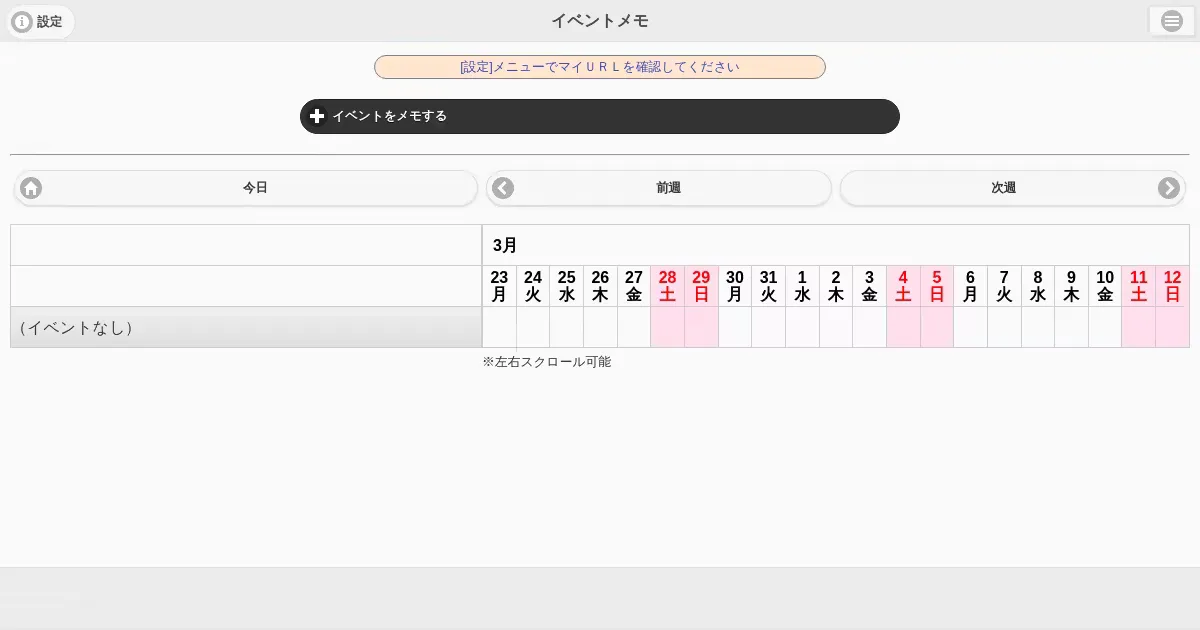Screen dimensions: 1200x630
Task: Select the 23 月 date column header
Action: coord(499,286)
